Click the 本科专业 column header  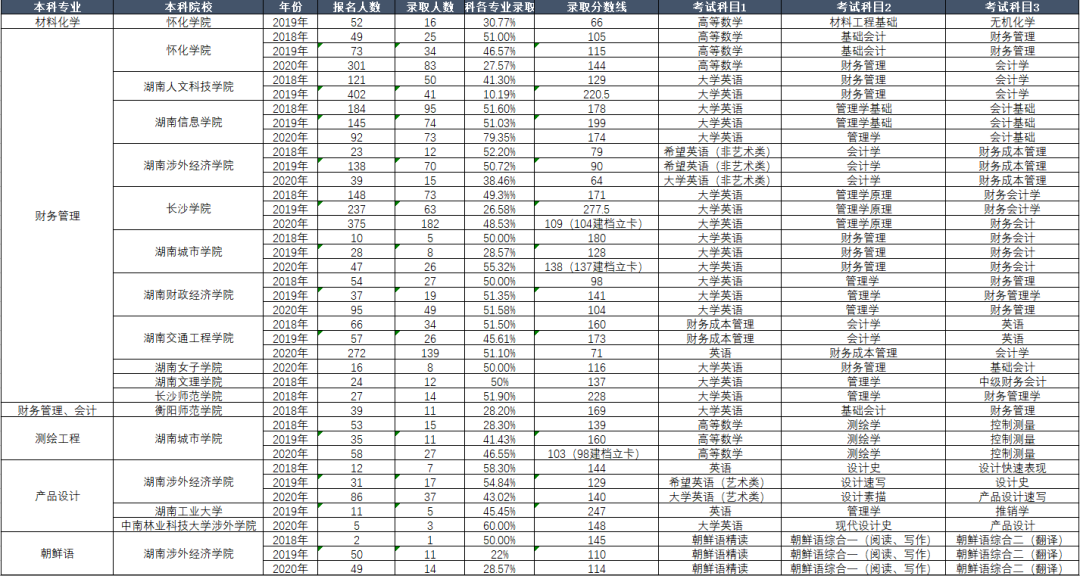[x=57, y=7]
